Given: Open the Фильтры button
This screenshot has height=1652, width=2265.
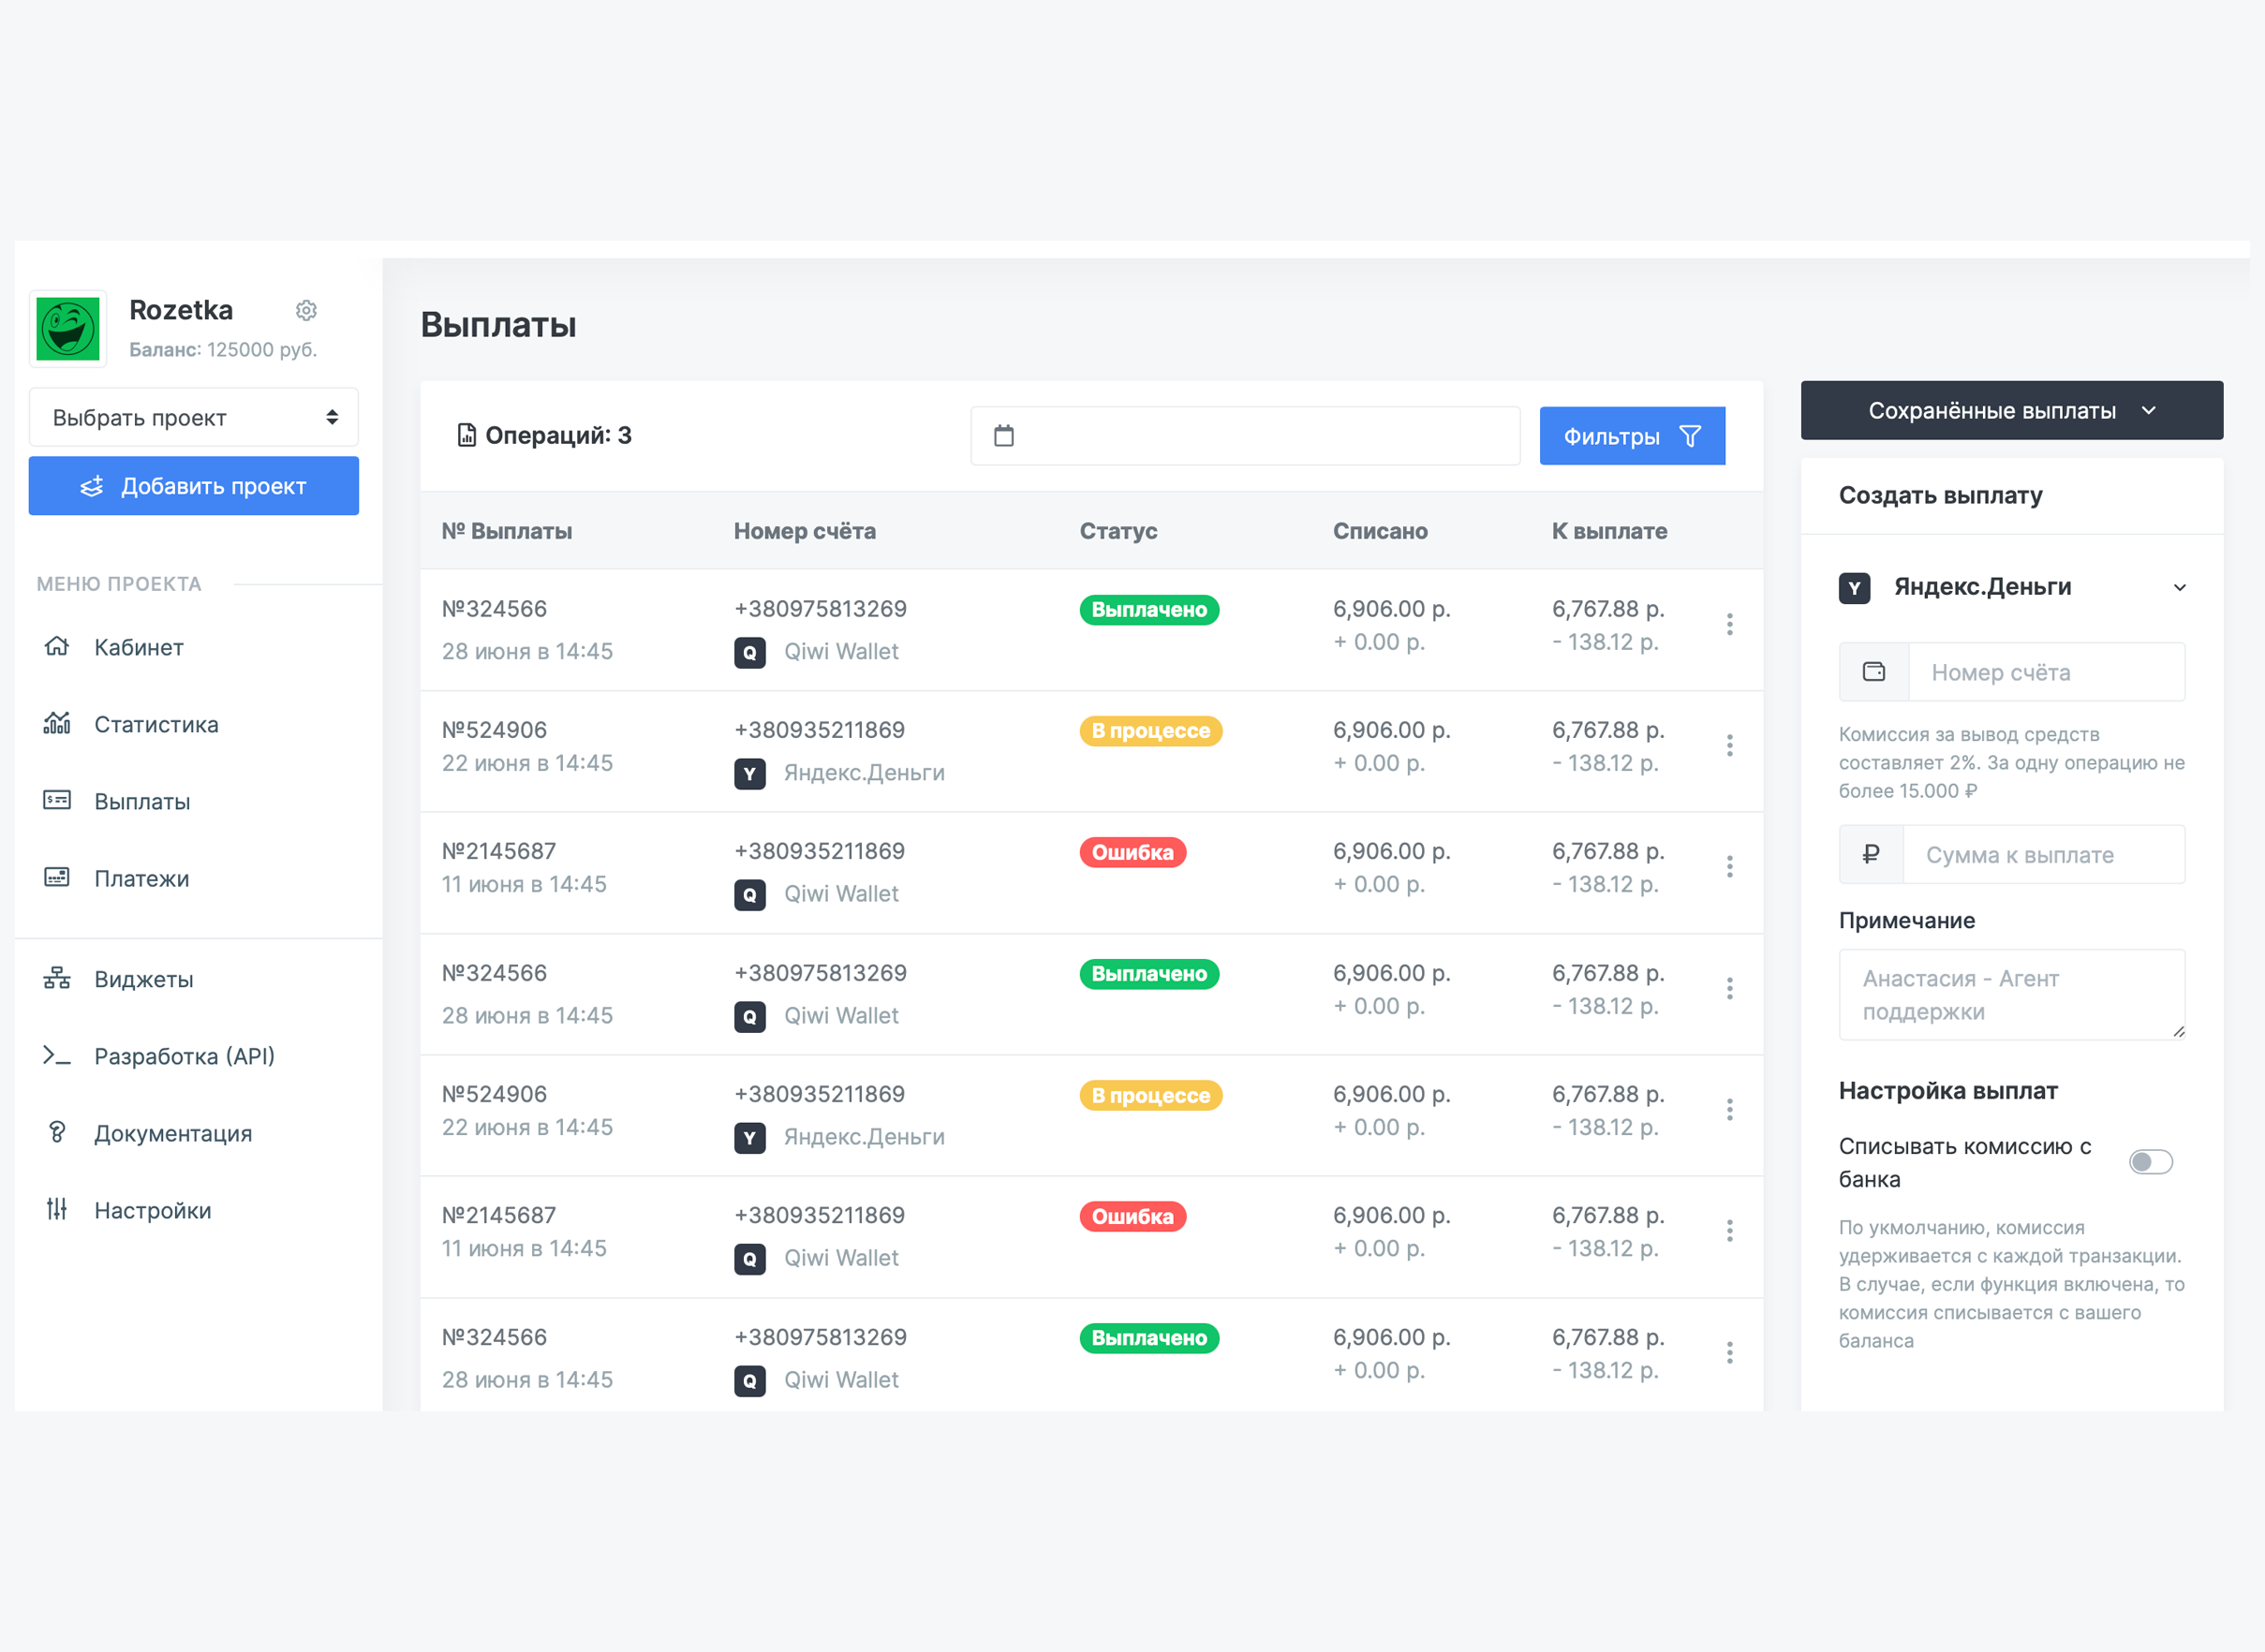Looking at the screenshot, I should point(1632,436).
